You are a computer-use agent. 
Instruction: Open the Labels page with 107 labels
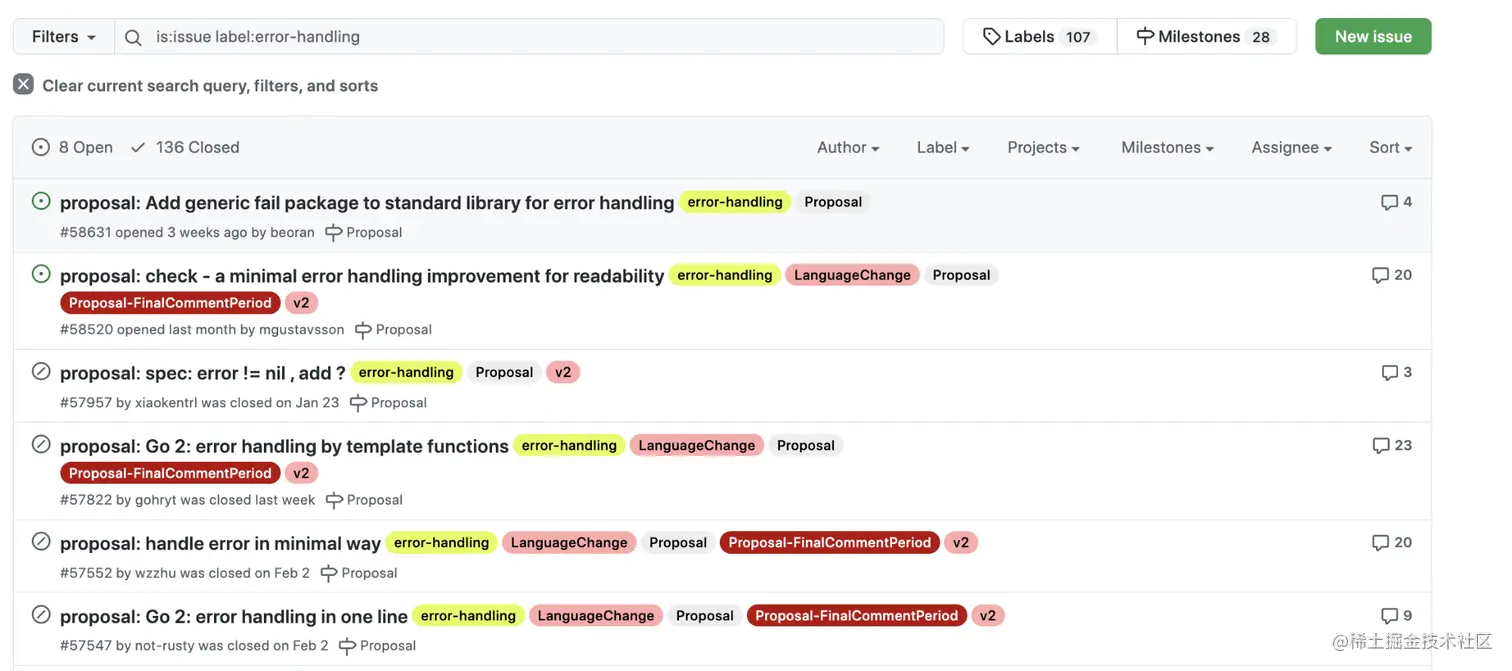point(1039,37)
